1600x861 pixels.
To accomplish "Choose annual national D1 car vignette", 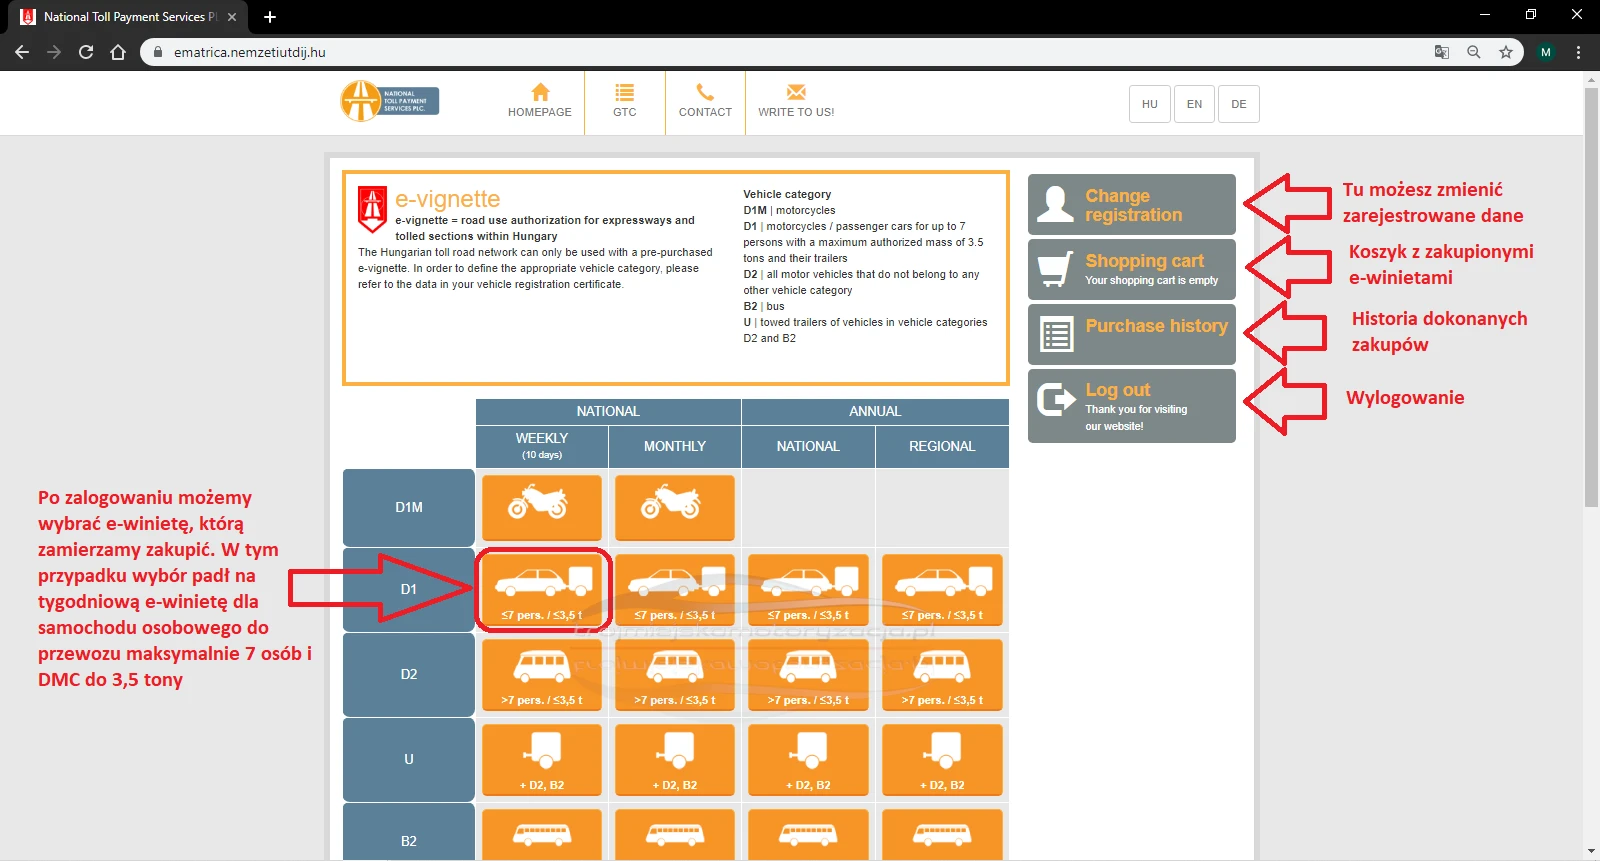I will [x=808, y=590].
